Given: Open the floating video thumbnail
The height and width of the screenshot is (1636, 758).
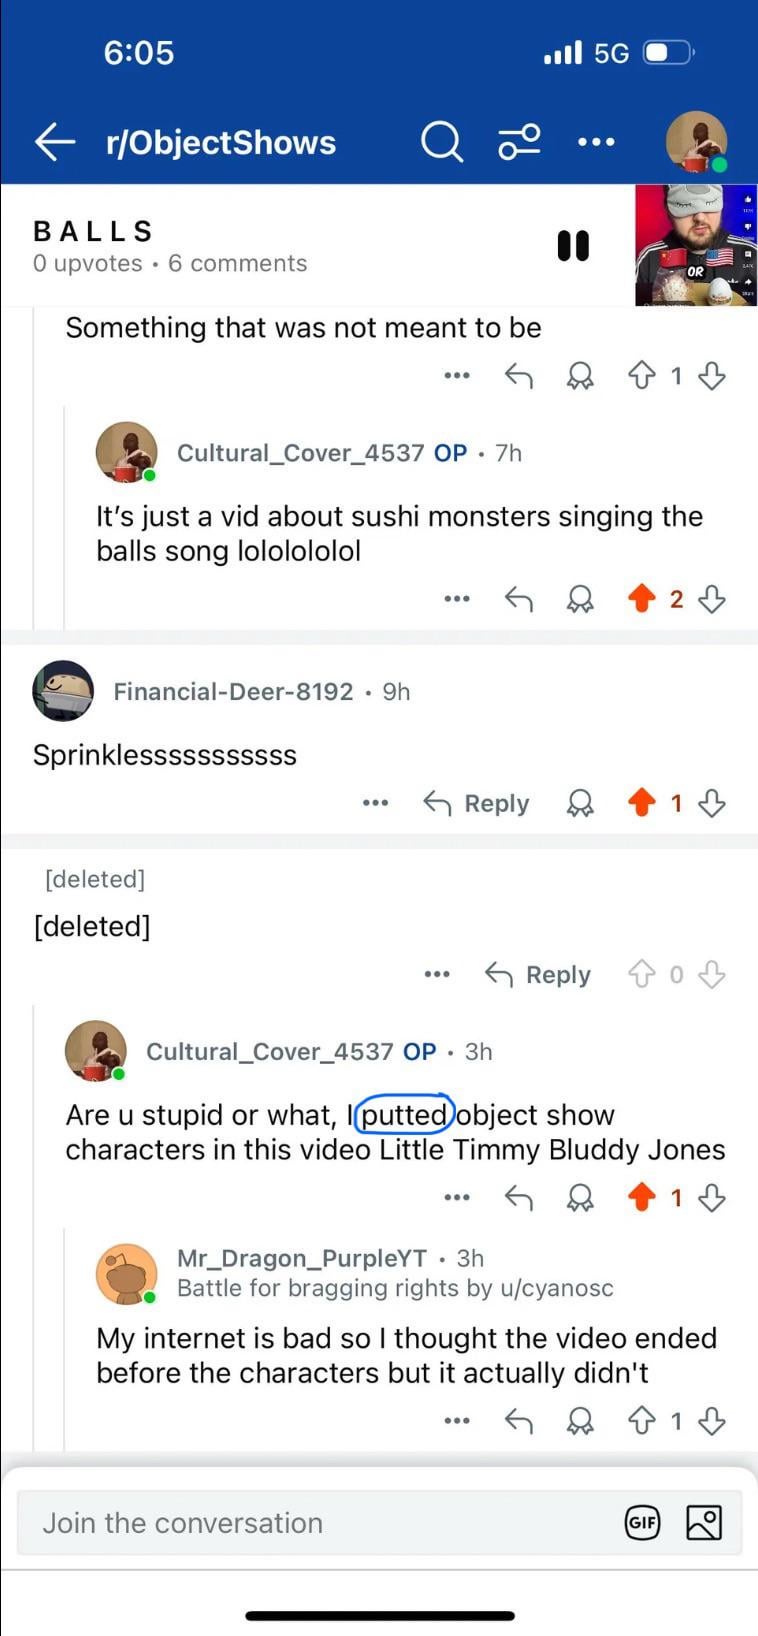Looking at the screenshot, I should pyautogui.click(x=695, y=246).
